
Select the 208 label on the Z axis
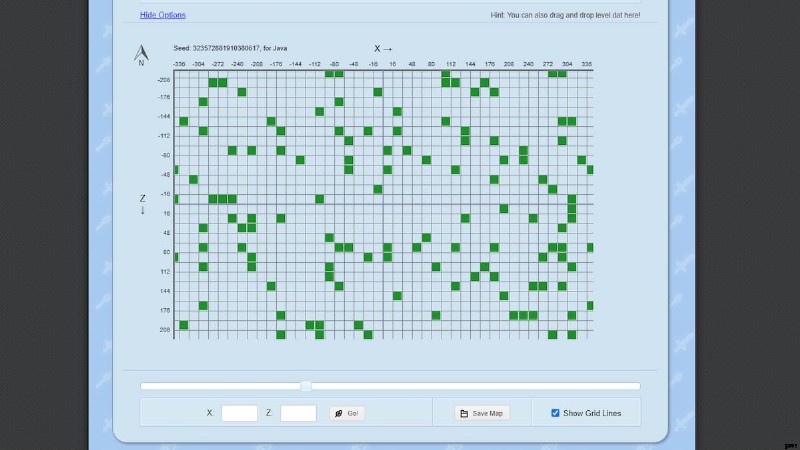pyautogui.click(x=165, y=329)
